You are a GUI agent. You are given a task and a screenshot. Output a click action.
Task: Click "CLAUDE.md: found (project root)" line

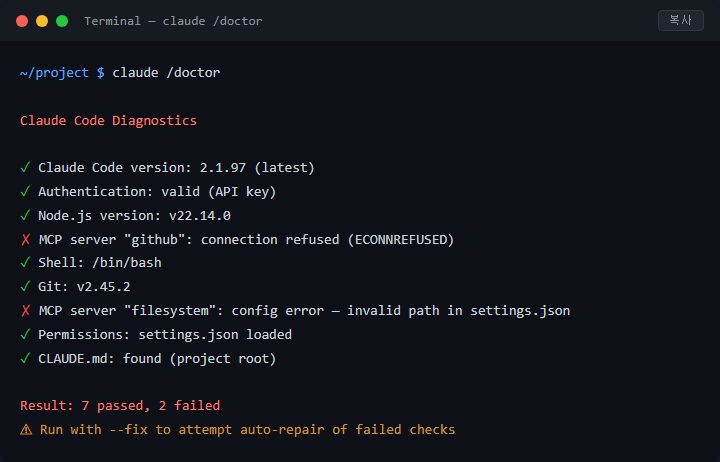pos(157,359)
